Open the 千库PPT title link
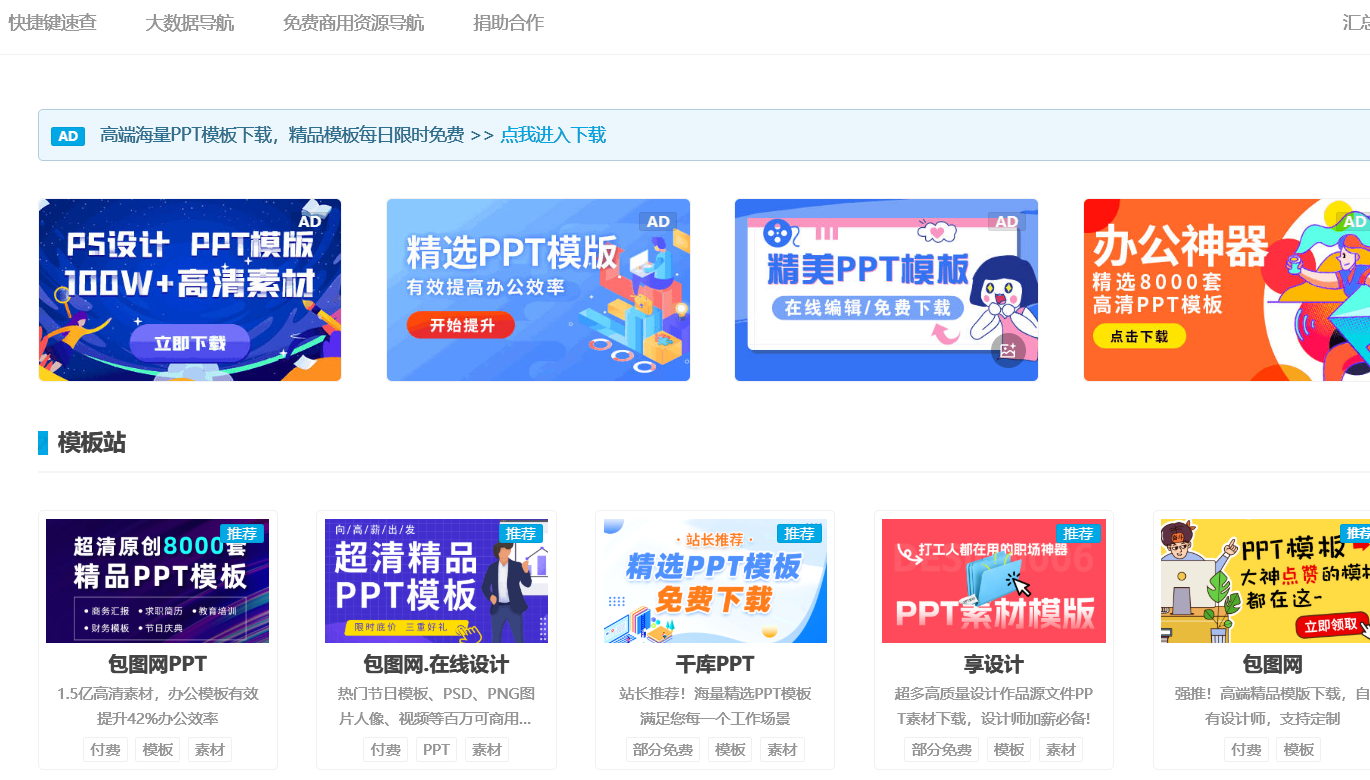Image resolution: width=1370 pixels, height=780 pixels. click(714, 665)
